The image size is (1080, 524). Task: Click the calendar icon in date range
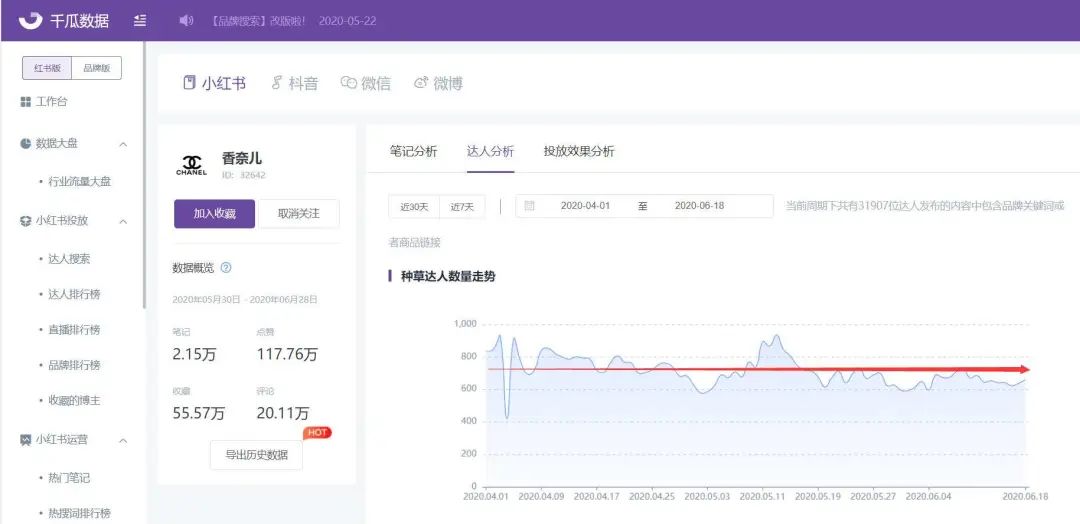pos(529,206)
